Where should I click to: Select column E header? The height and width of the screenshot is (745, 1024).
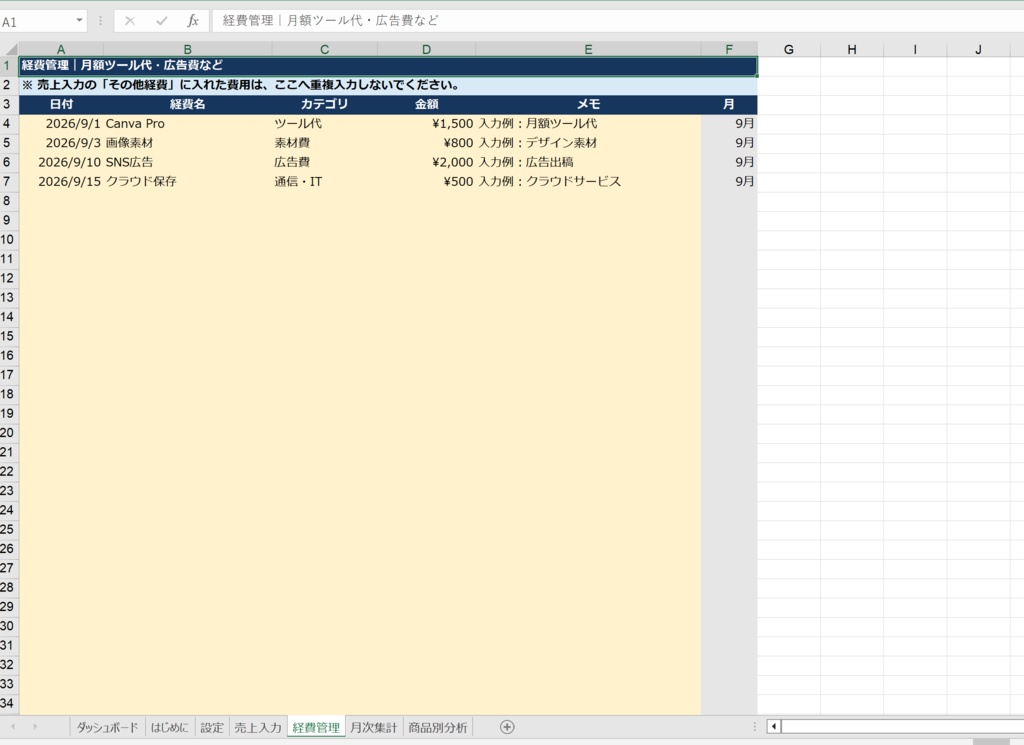tap(588, 50)
